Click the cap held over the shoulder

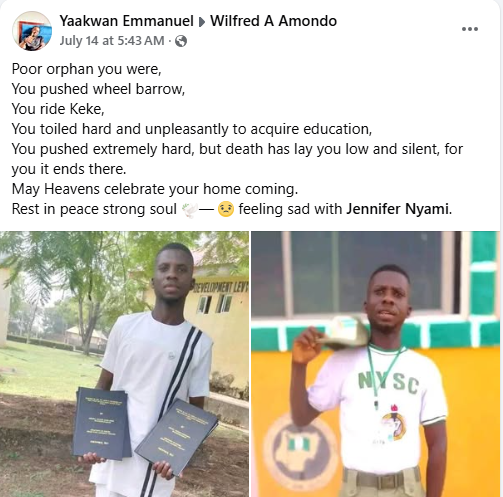click(x=345, y=332)
